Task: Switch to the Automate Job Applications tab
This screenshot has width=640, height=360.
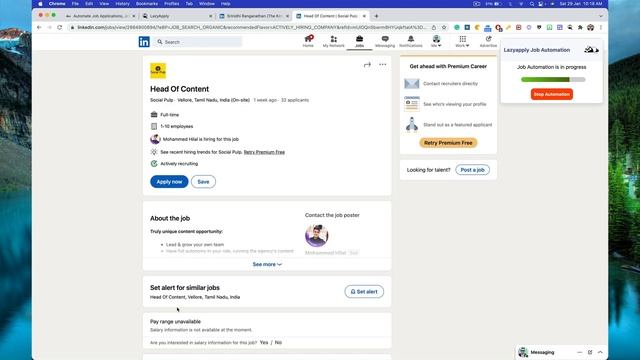Action: [x=100, y=16]
